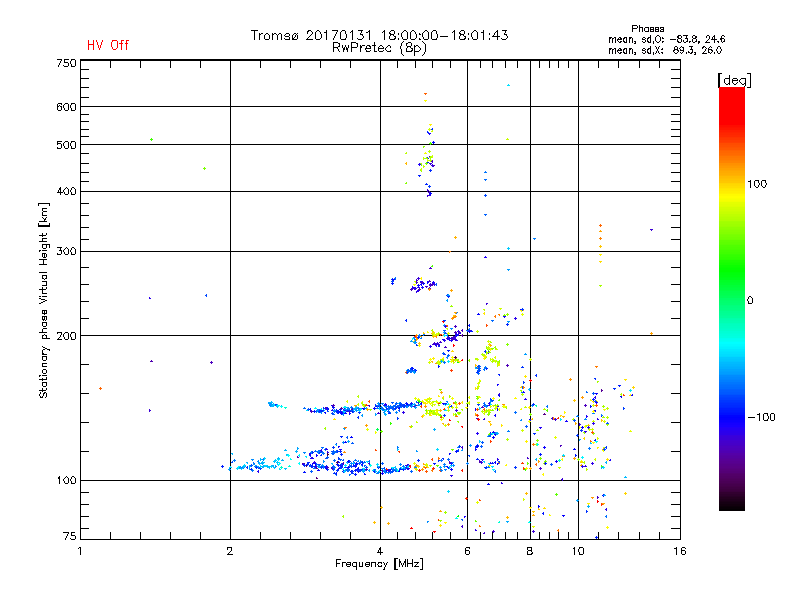
Task: Click the y-axis label '600'
Action: coord(66,107)
